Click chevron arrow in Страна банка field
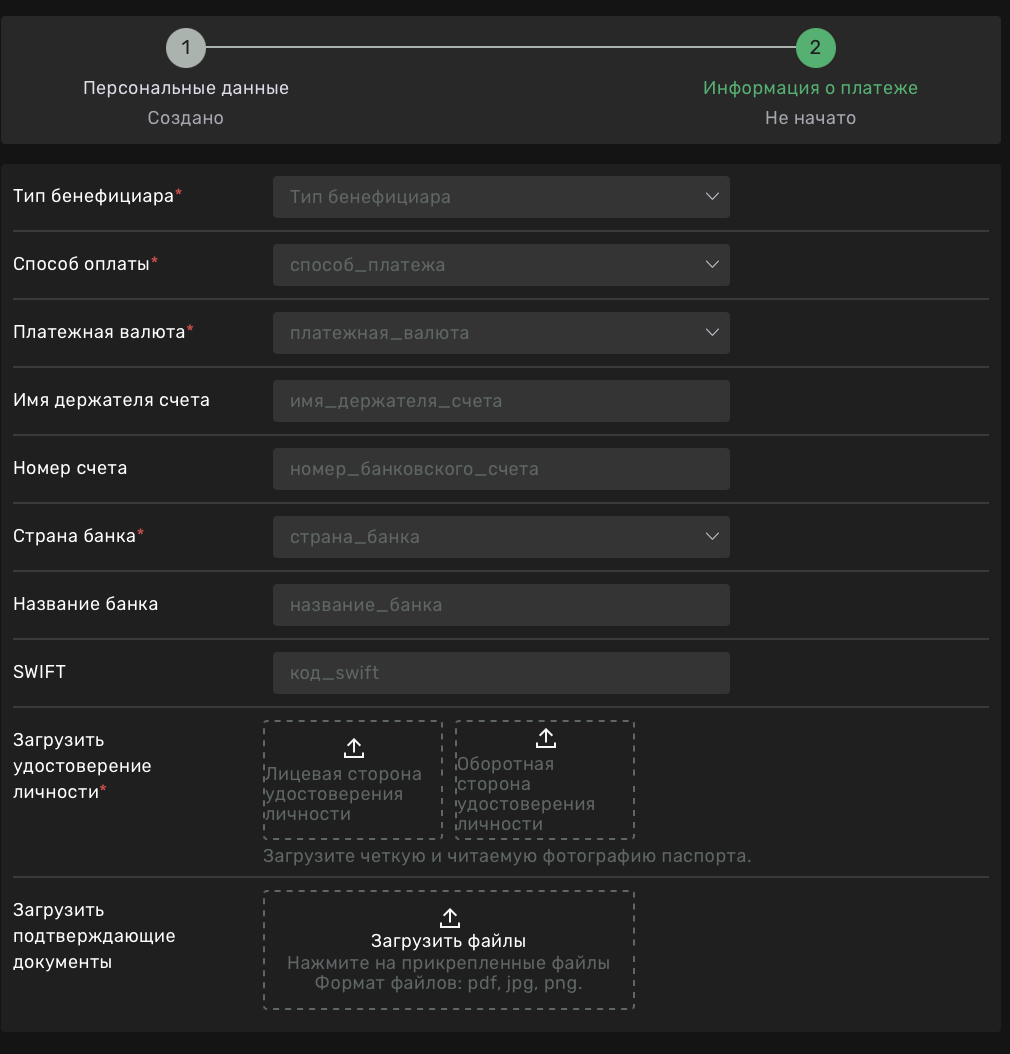Viewport: 1010px width, 1054px height. (x=712, y=537)
